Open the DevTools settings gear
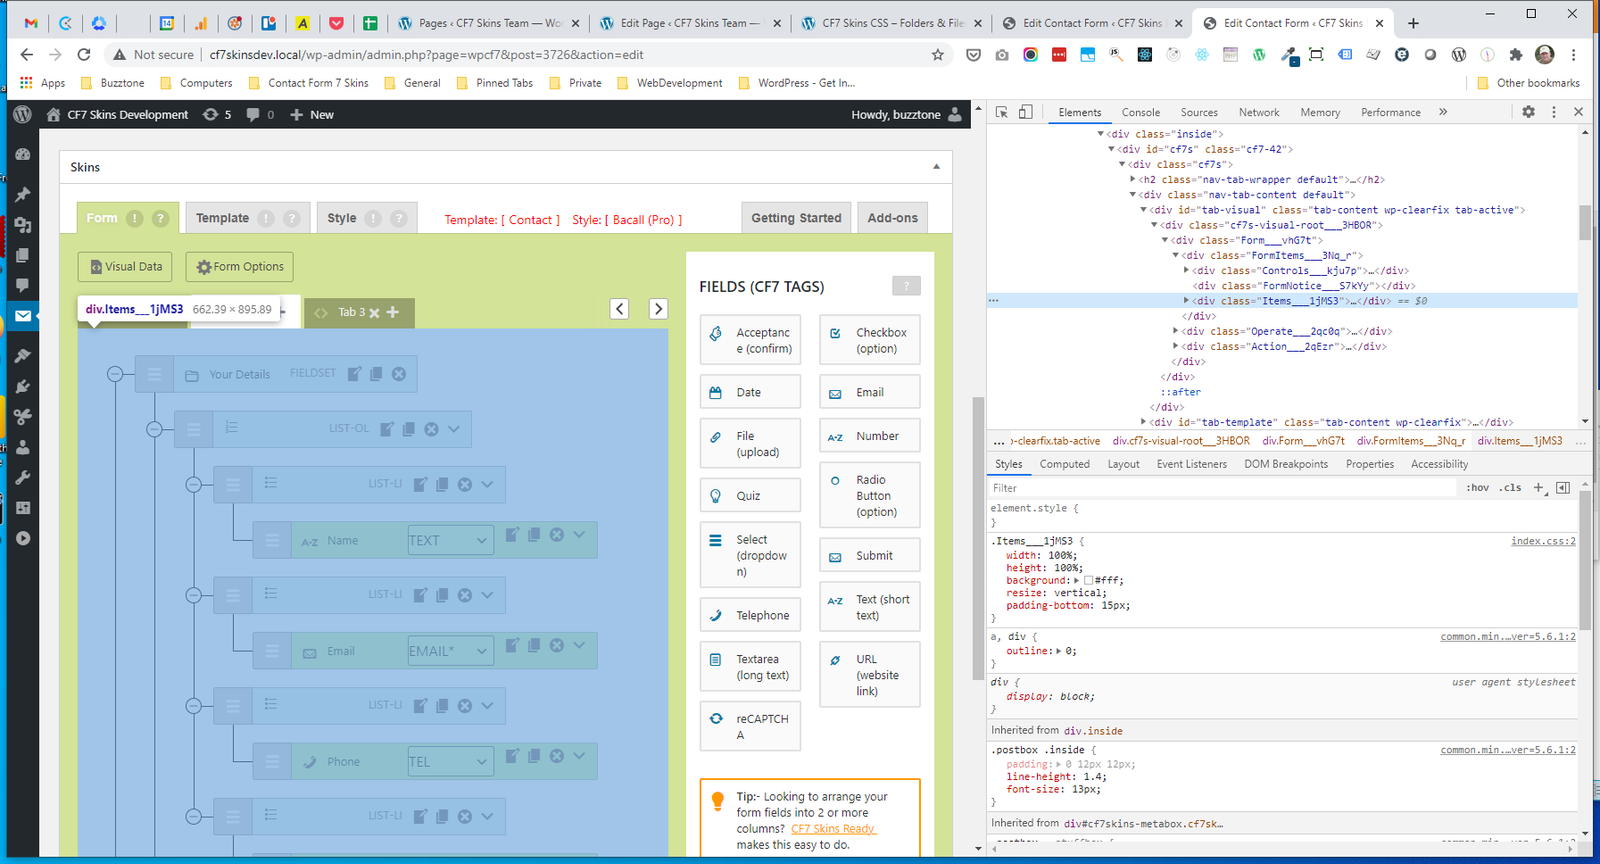 [x=1528, y=112]
